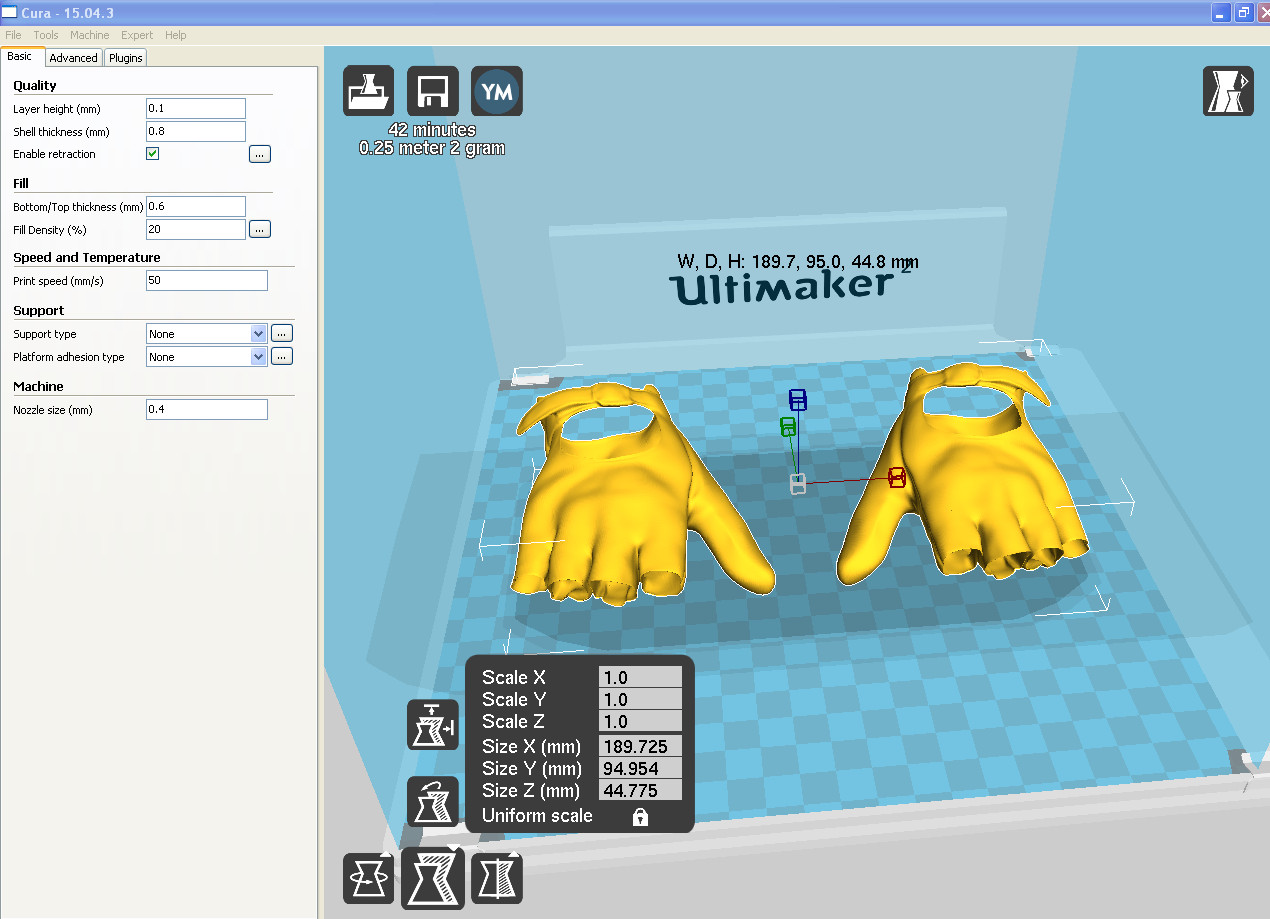The width and height of the screenshot is (1270, 919).
Task: Click the Save toolpath floppy icon
Action: tap(433, 92)
